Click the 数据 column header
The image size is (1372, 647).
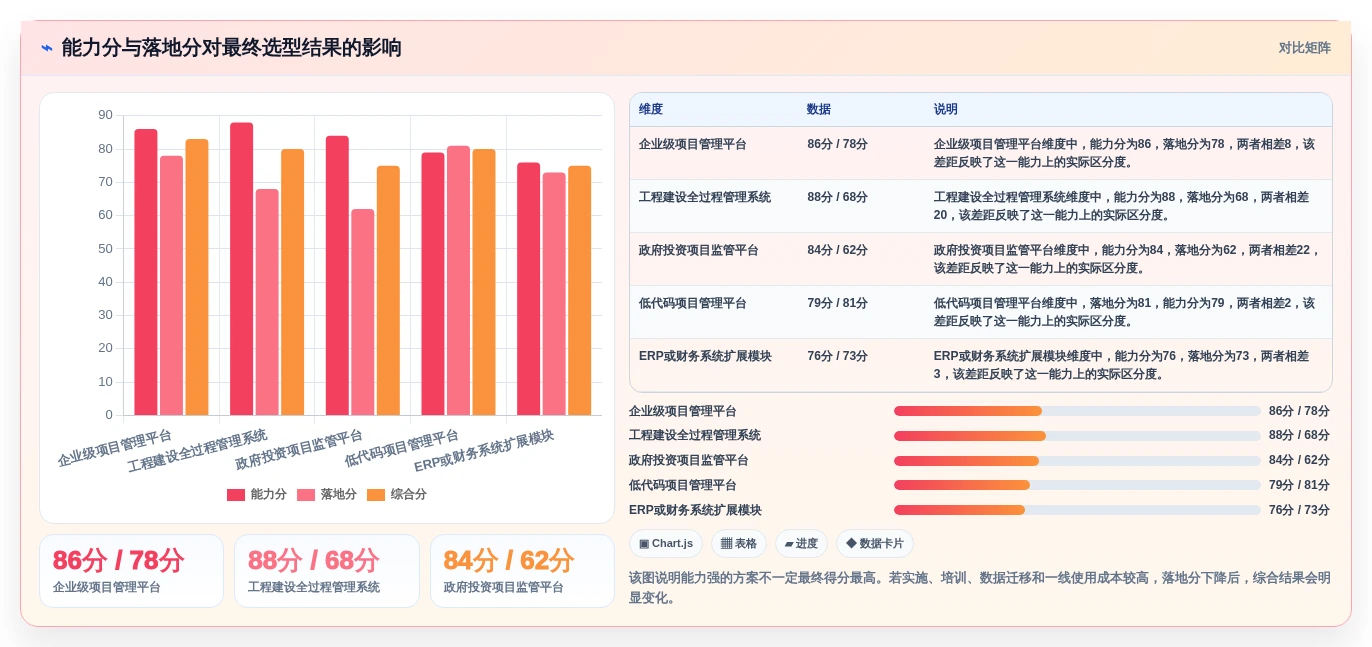click(x=819, y=110)
